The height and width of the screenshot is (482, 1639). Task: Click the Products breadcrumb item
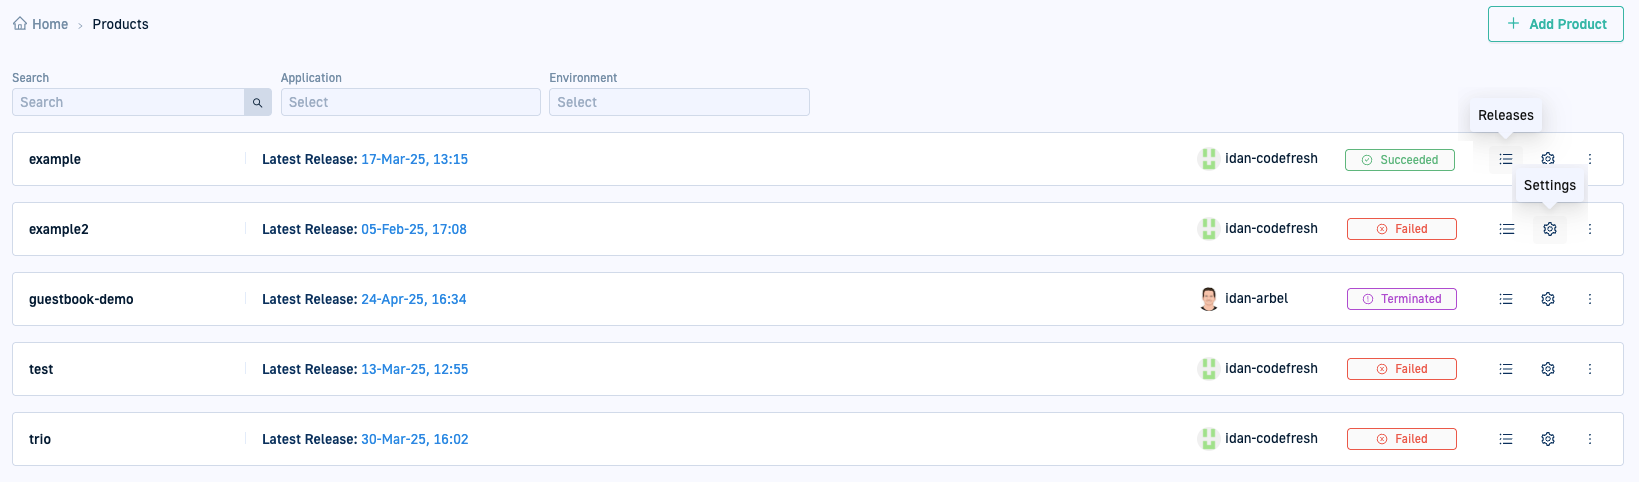click(x=120, y=24)
